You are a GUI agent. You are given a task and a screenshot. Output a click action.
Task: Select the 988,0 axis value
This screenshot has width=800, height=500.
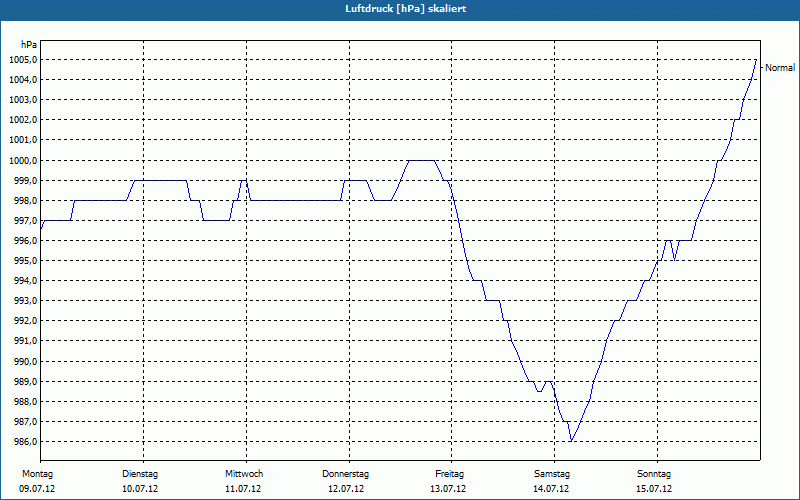[x=26, y=402]
